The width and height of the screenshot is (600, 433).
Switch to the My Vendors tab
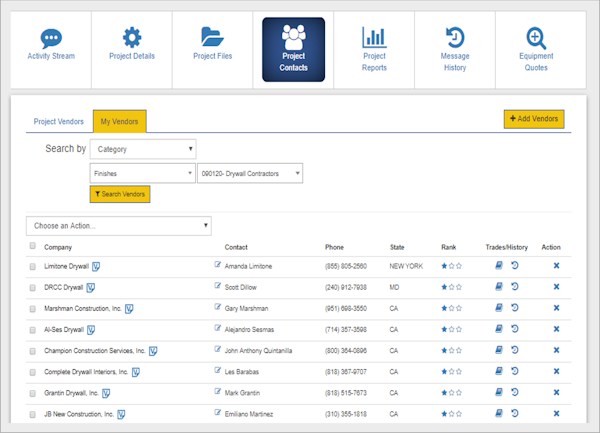119,122
